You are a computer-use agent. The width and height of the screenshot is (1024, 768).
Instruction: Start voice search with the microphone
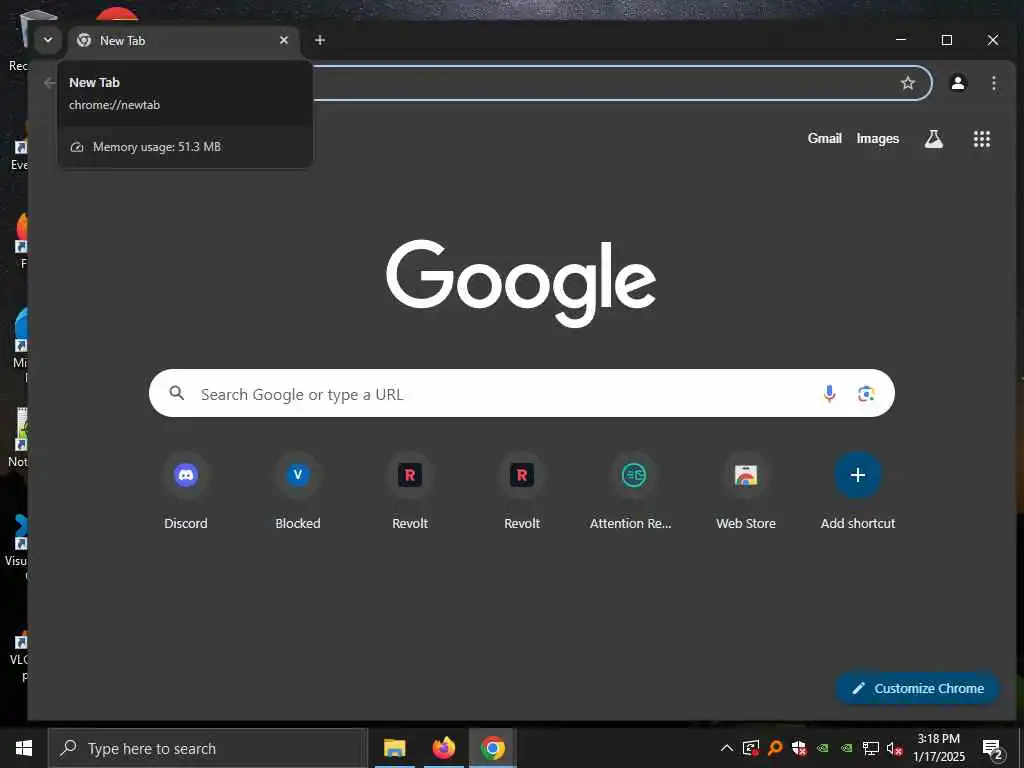(x=829, y=393)
